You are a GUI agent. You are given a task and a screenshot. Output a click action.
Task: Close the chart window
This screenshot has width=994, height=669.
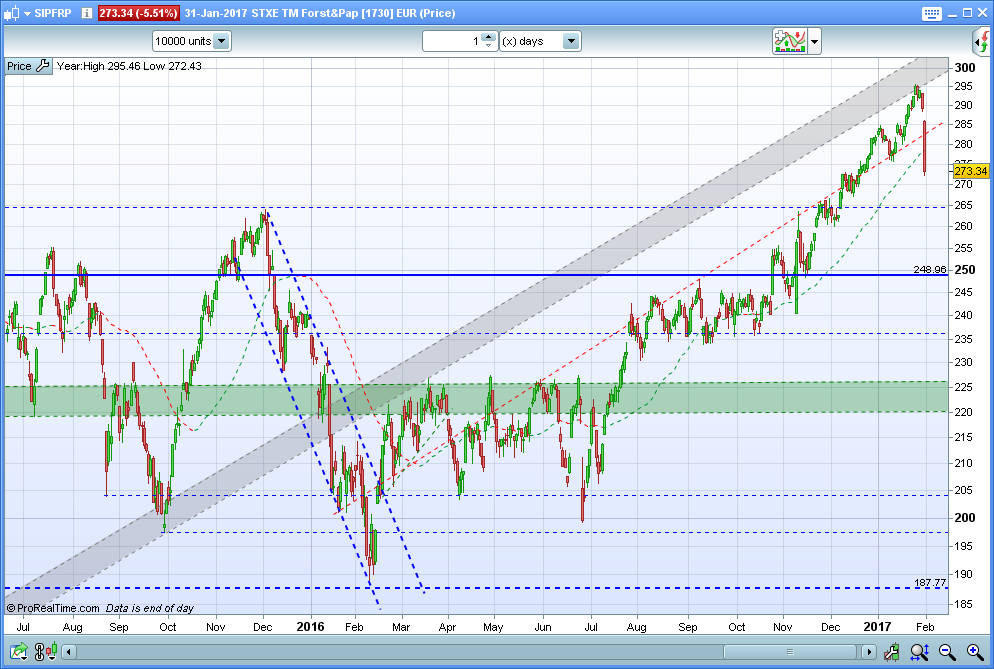point(983,13)
